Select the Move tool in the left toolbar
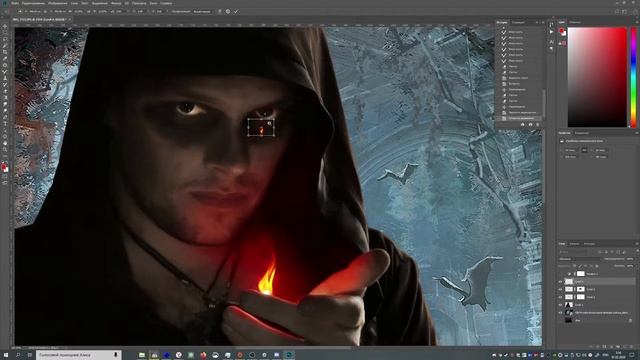This screenshot has width=640, height=360. pyautogui.click(x=5, y=27)
